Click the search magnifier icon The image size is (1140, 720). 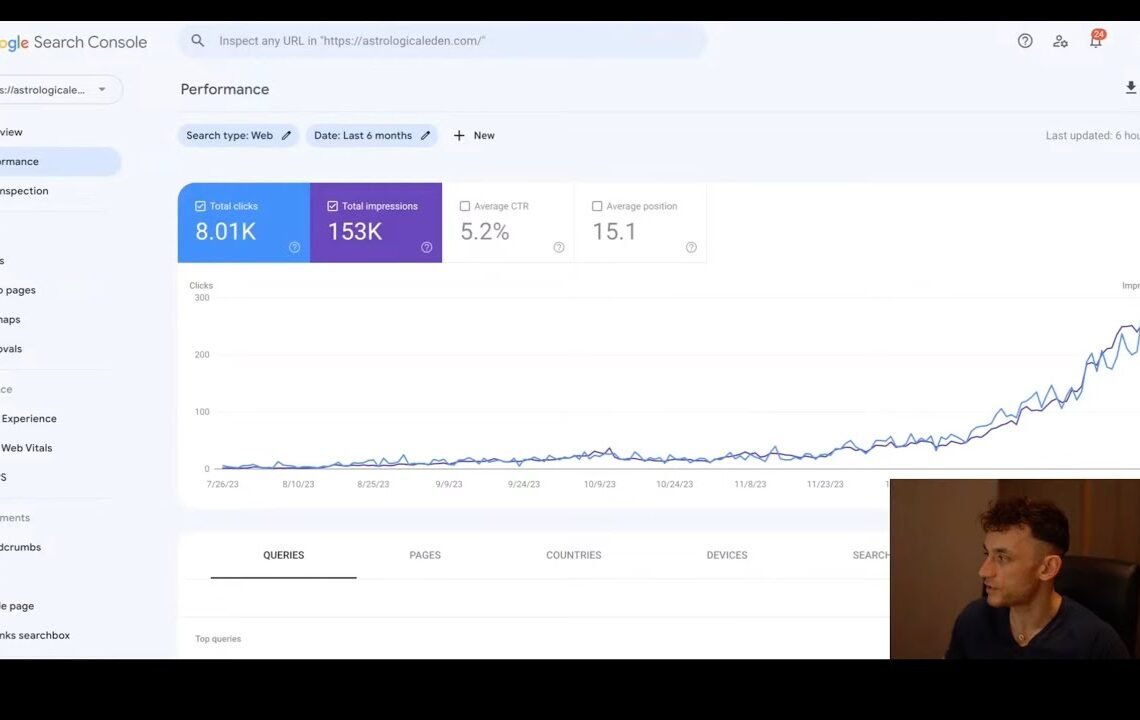point(198,41)
